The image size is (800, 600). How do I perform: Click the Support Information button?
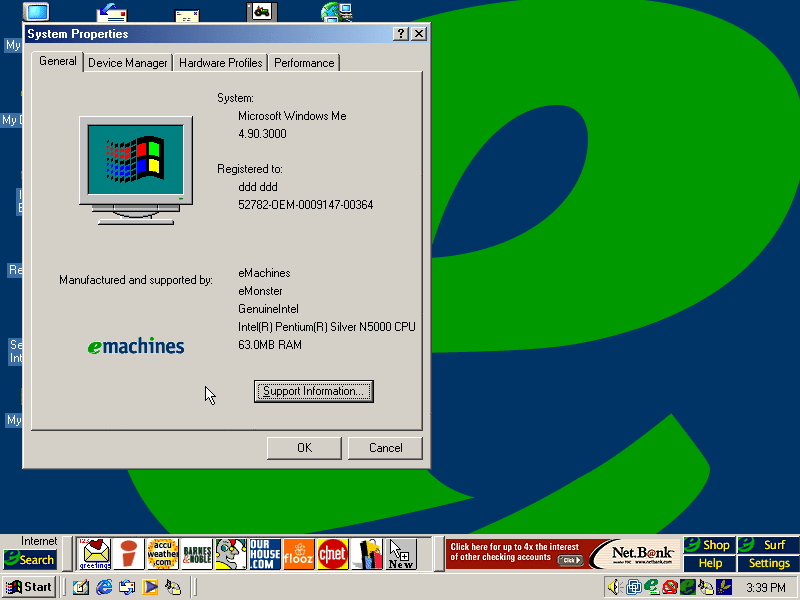tap(313, 391)
